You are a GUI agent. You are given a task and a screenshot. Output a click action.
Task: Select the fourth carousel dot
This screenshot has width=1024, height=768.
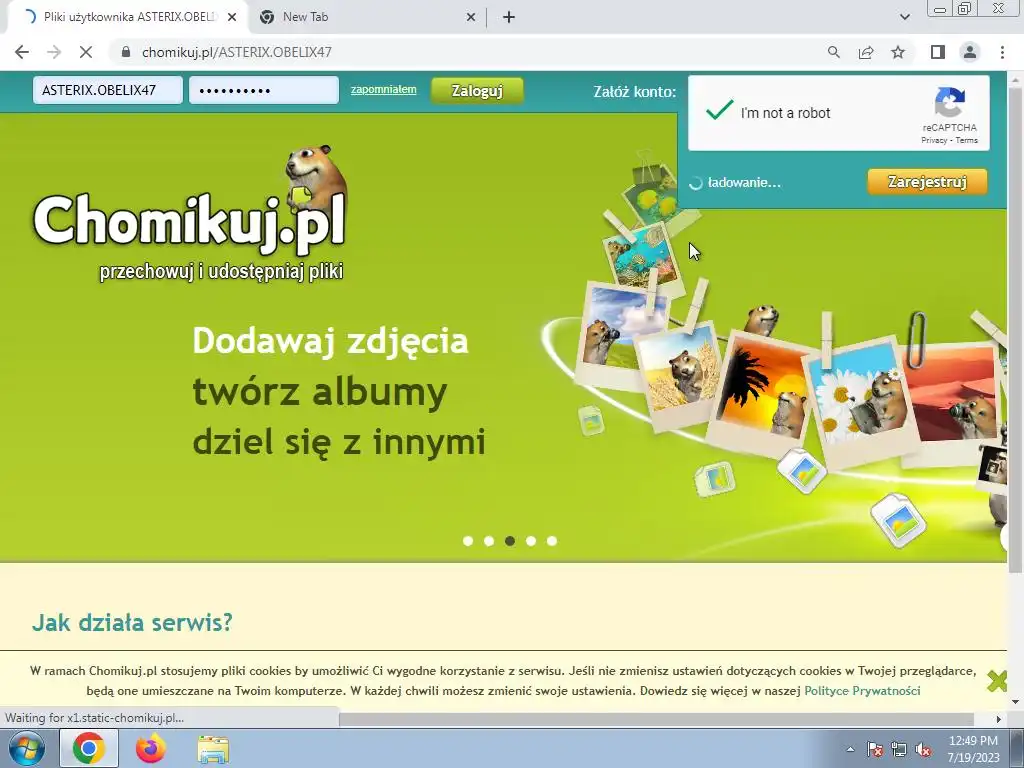[x=531, y=541]
